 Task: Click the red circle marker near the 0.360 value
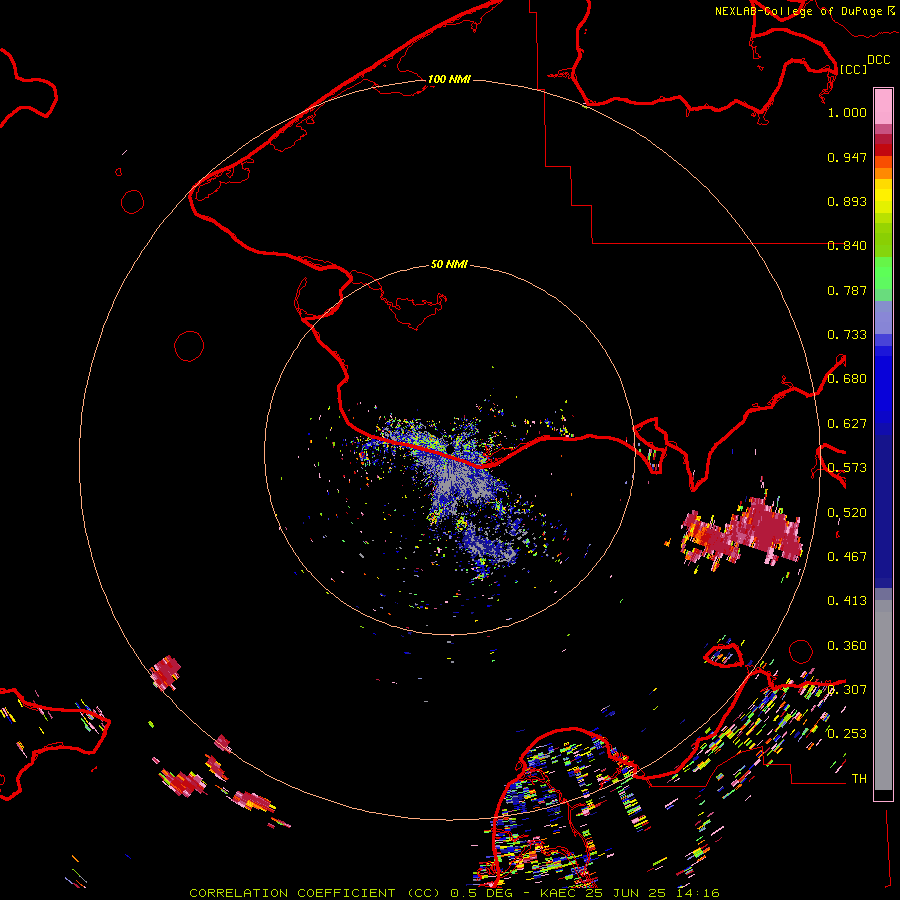(x=801, y=651)
